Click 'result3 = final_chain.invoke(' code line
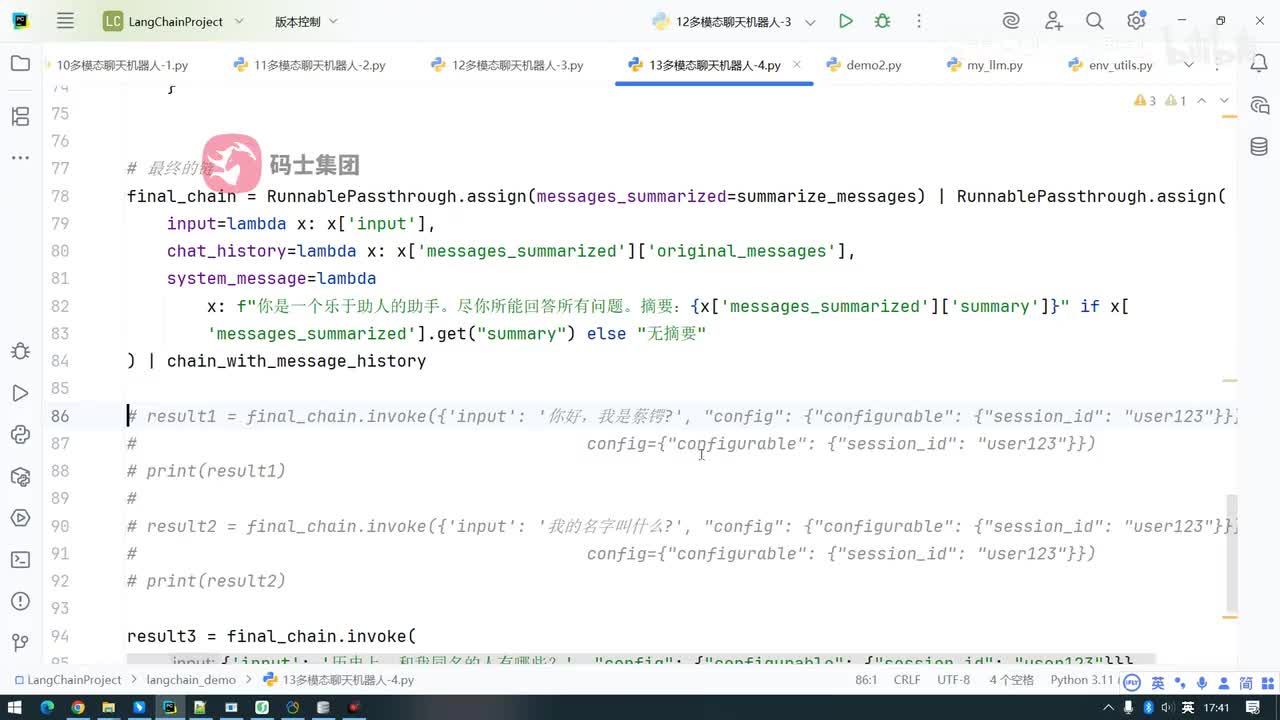The image size is (1280, 720). (271, 636)
